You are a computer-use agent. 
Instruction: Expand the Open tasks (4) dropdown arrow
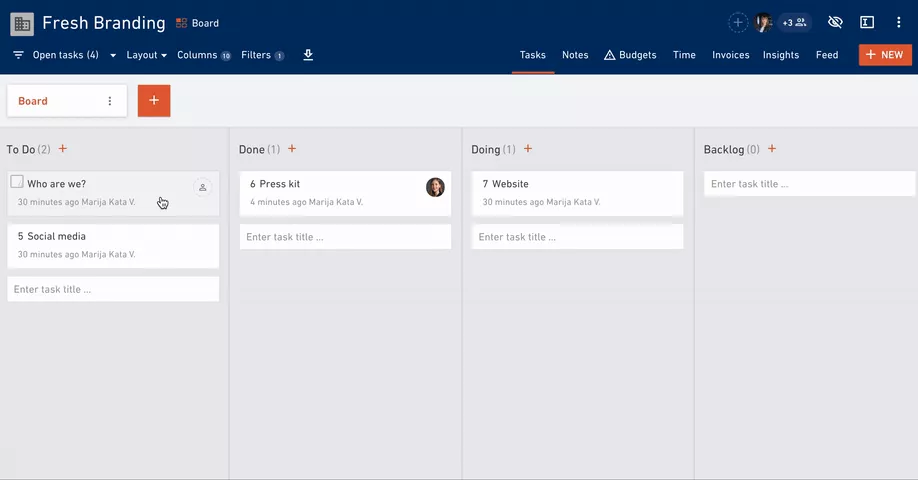pyautogui.click(x=113, y=56)
